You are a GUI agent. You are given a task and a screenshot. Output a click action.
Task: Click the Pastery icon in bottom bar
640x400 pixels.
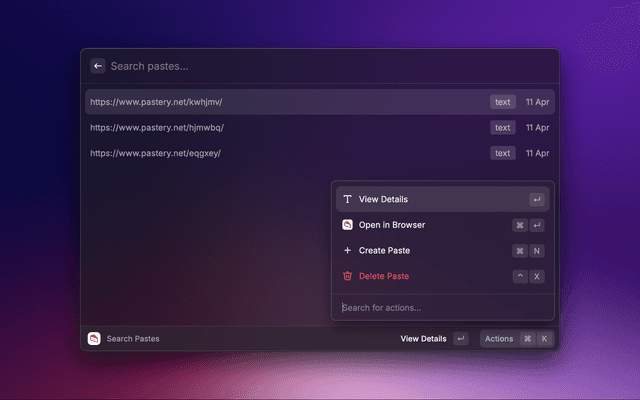point(94,339)
